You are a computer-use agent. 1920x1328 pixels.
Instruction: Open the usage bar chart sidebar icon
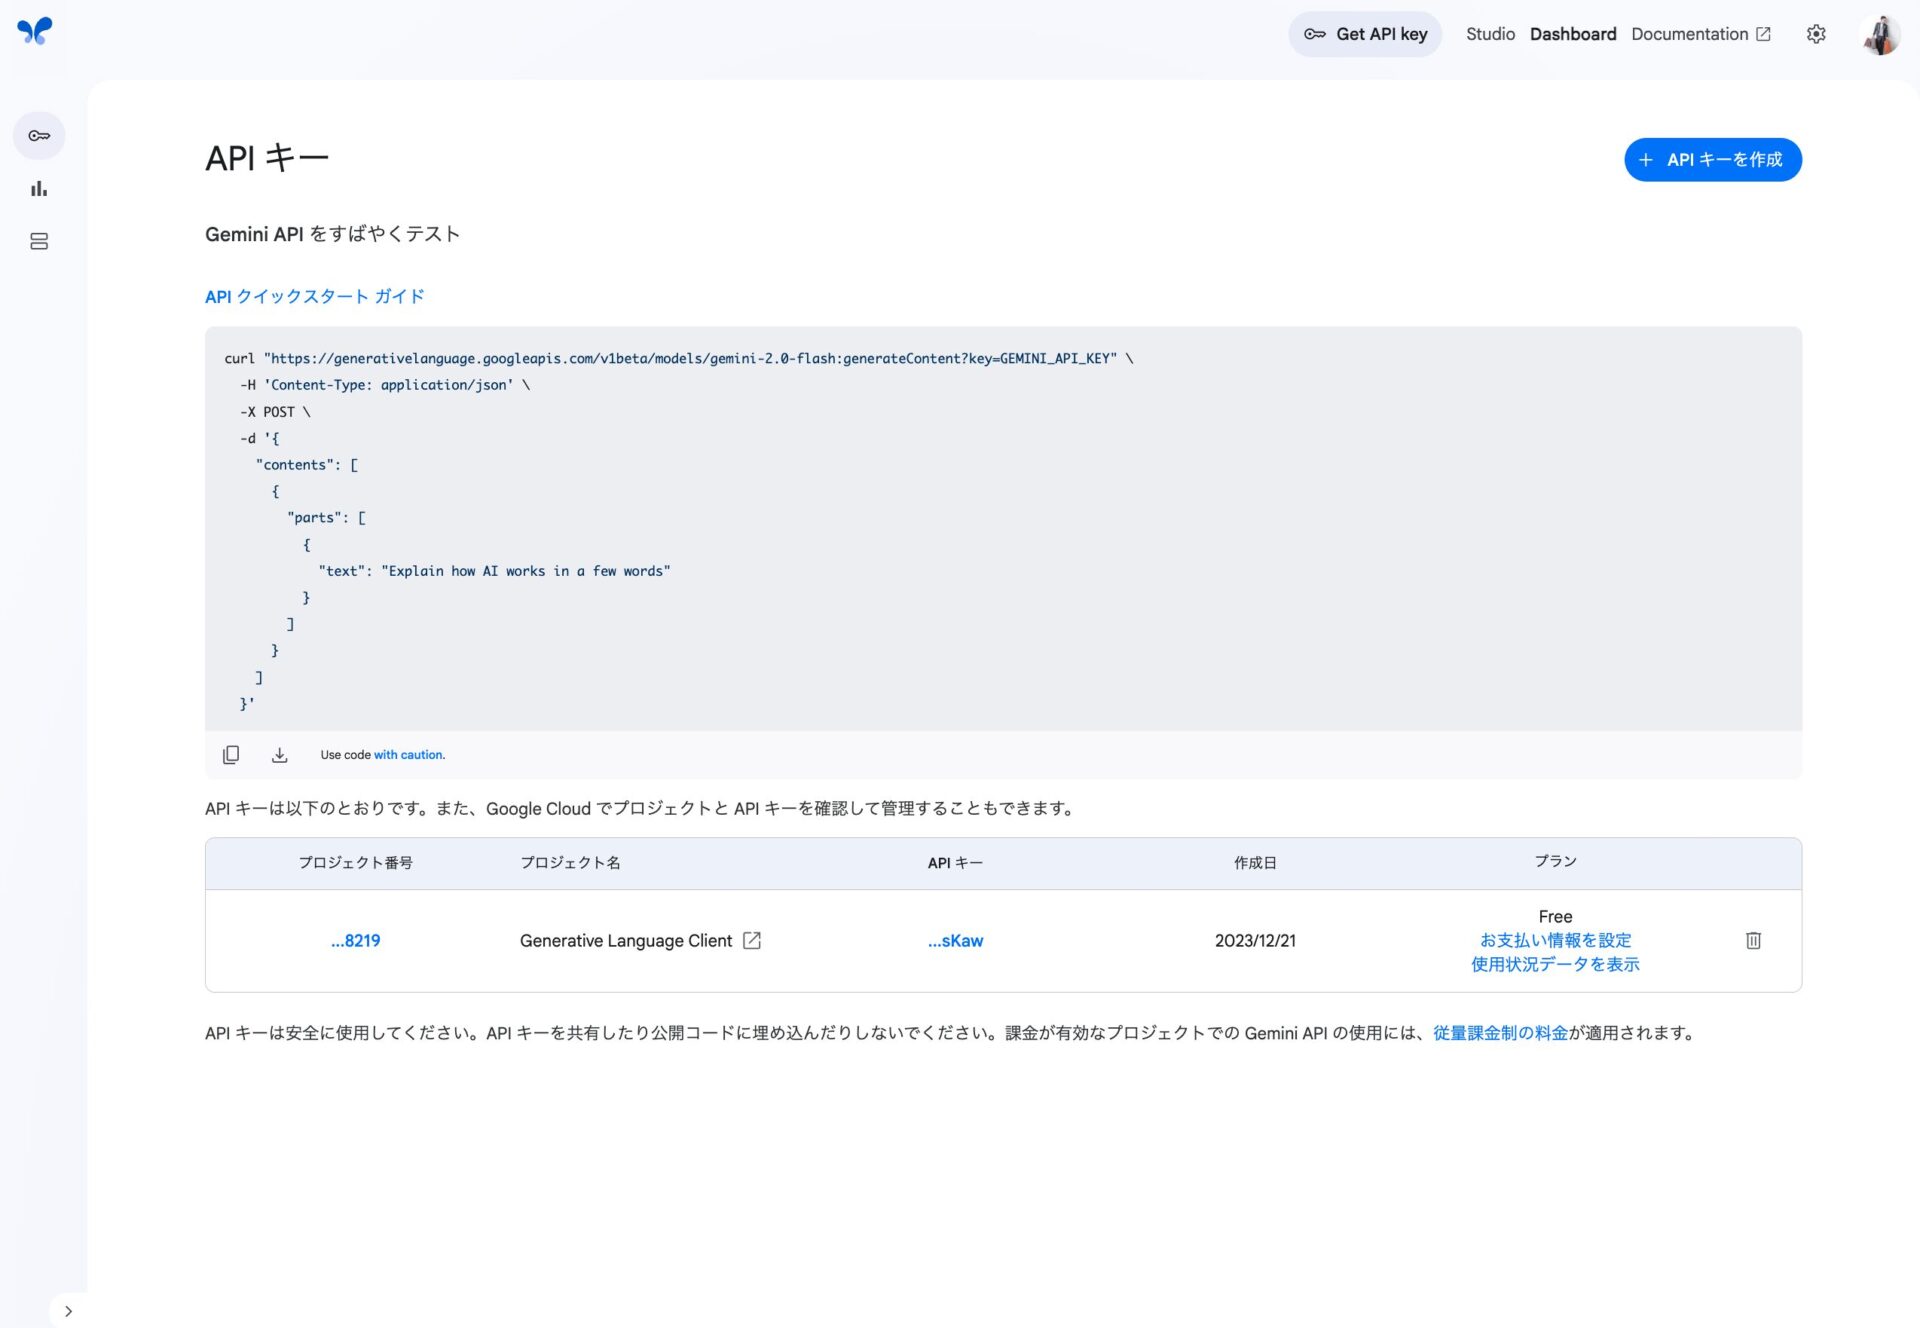(39, 189)
